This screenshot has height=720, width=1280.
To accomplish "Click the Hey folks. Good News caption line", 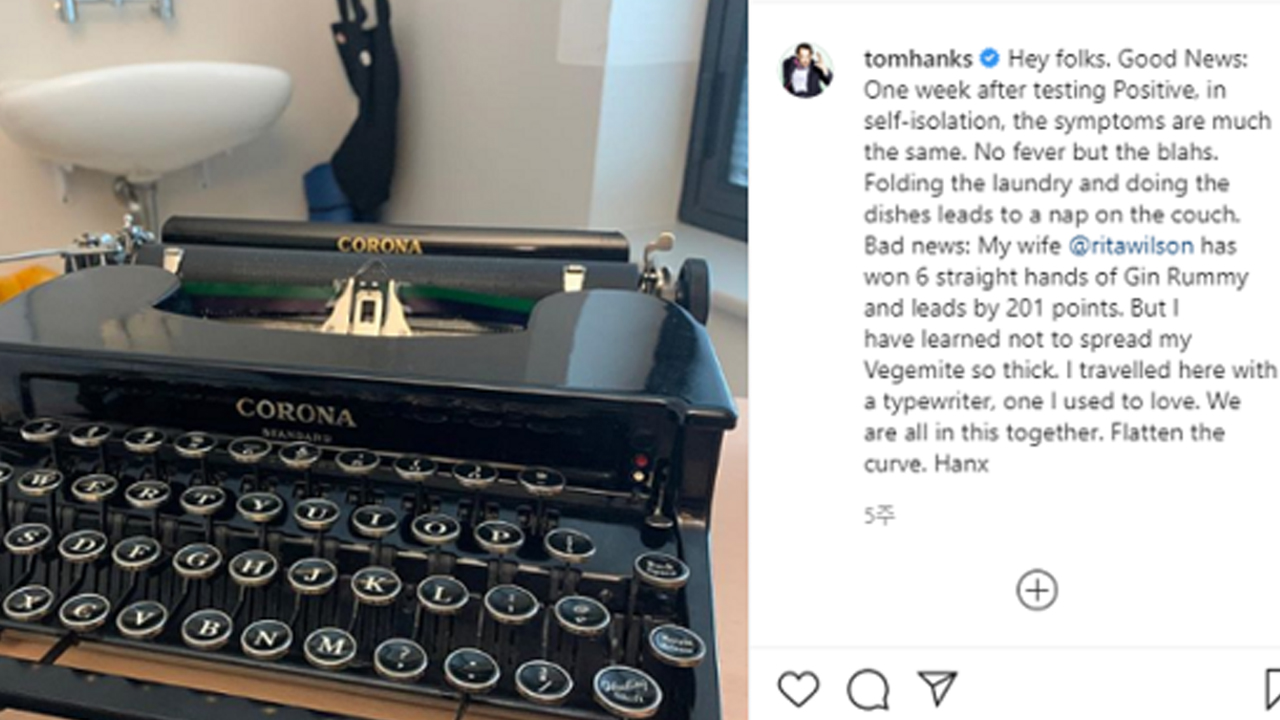I will click(x=1127, y=59).
